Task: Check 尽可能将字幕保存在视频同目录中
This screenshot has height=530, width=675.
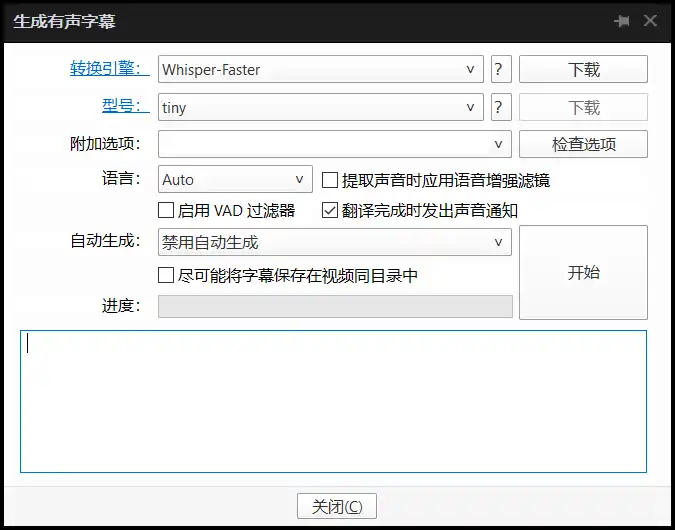Action: [x=167, y=275]
